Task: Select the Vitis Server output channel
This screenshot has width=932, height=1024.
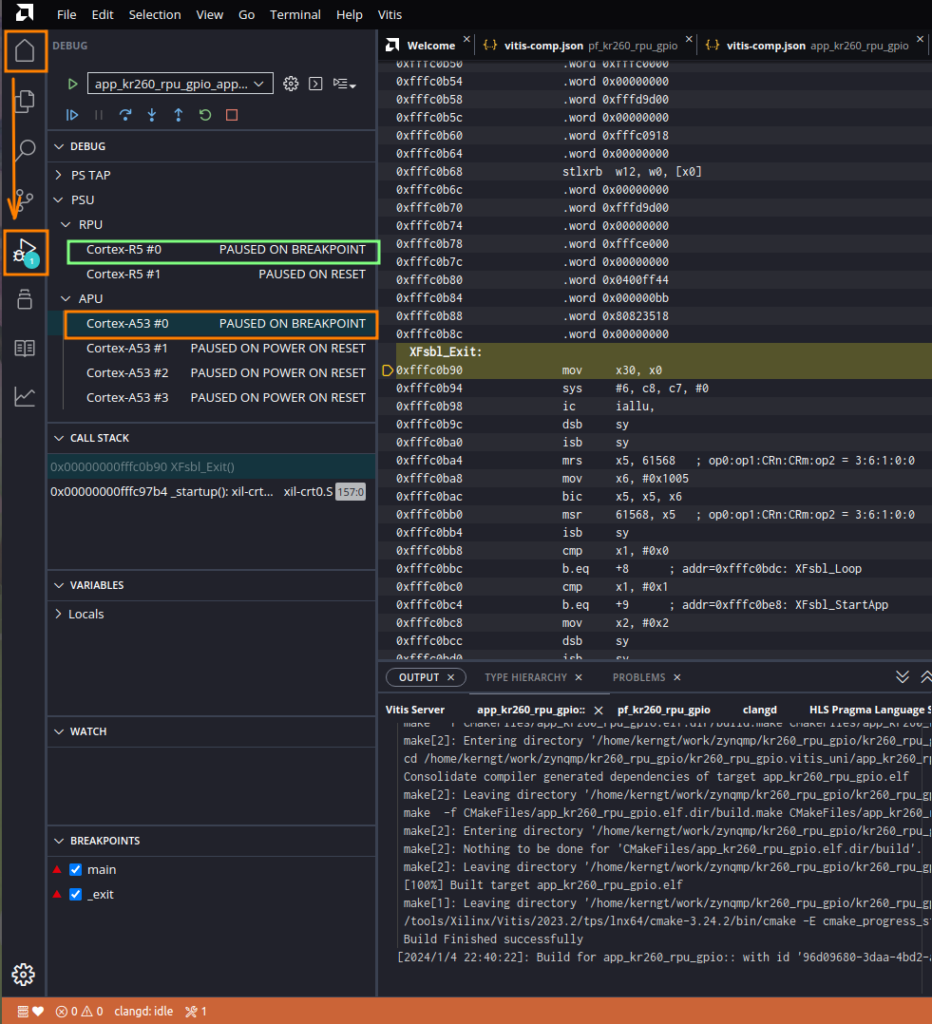Action: tap(415, 710)
